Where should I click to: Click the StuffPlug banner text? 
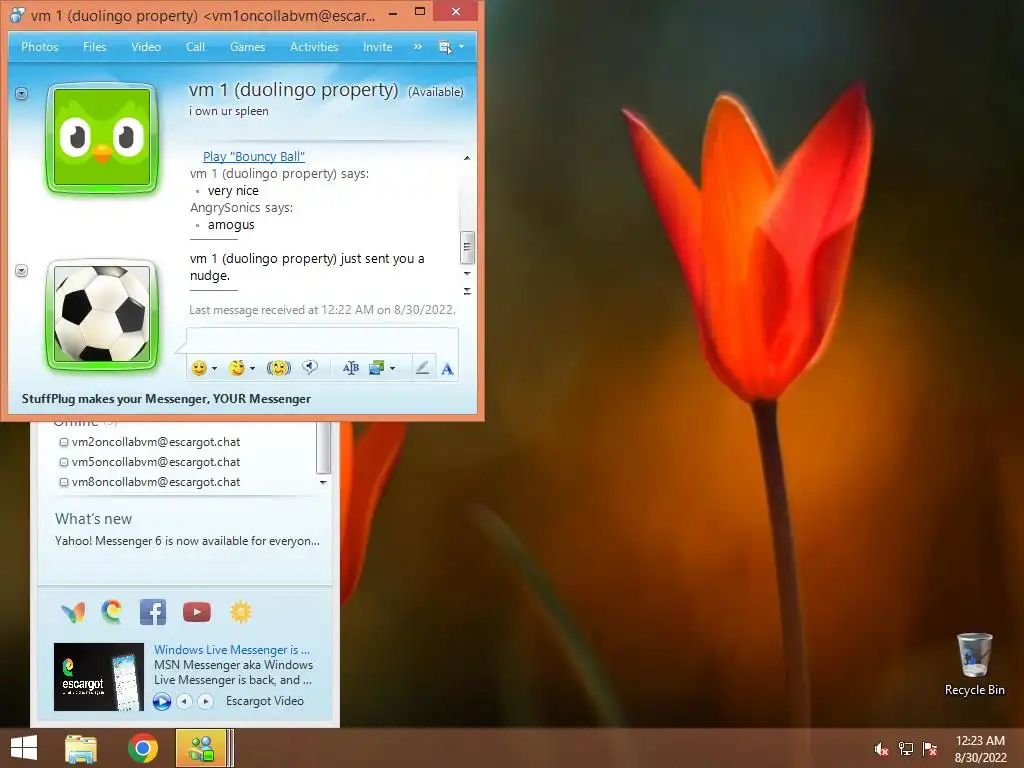point(167,399)
